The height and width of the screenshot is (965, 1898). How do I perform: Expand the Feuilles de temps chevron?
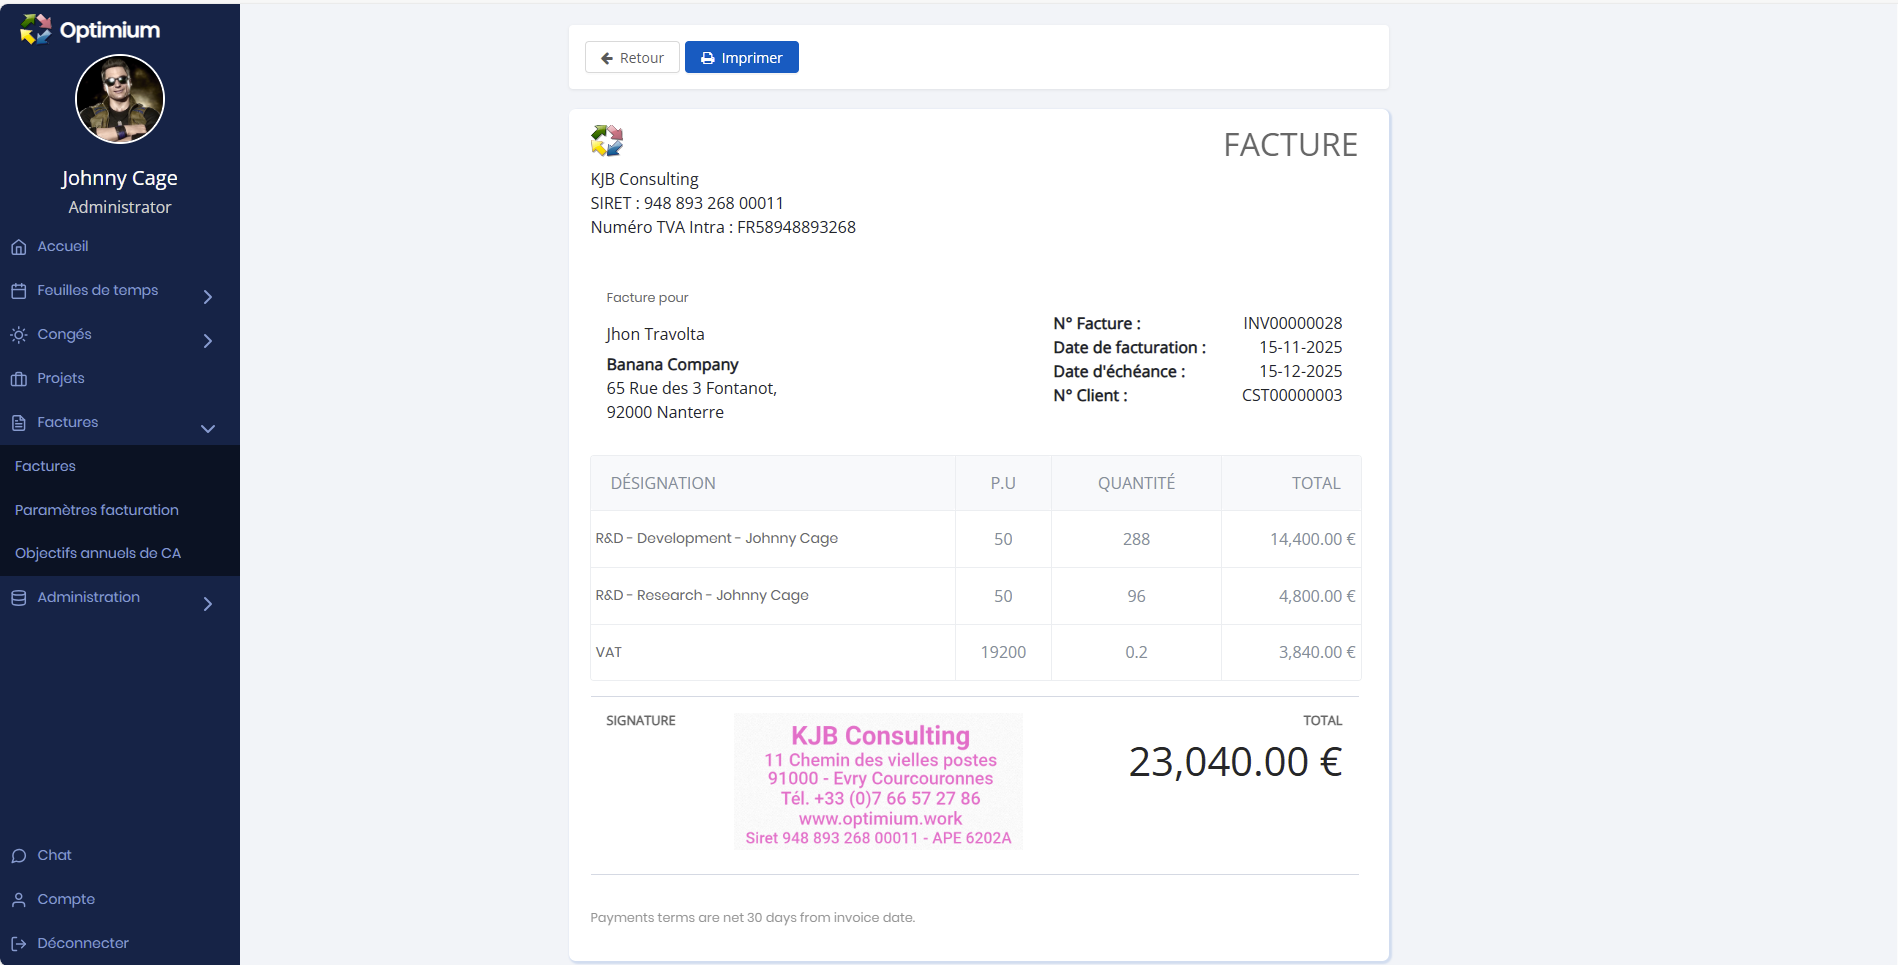[x=208, y=297]
